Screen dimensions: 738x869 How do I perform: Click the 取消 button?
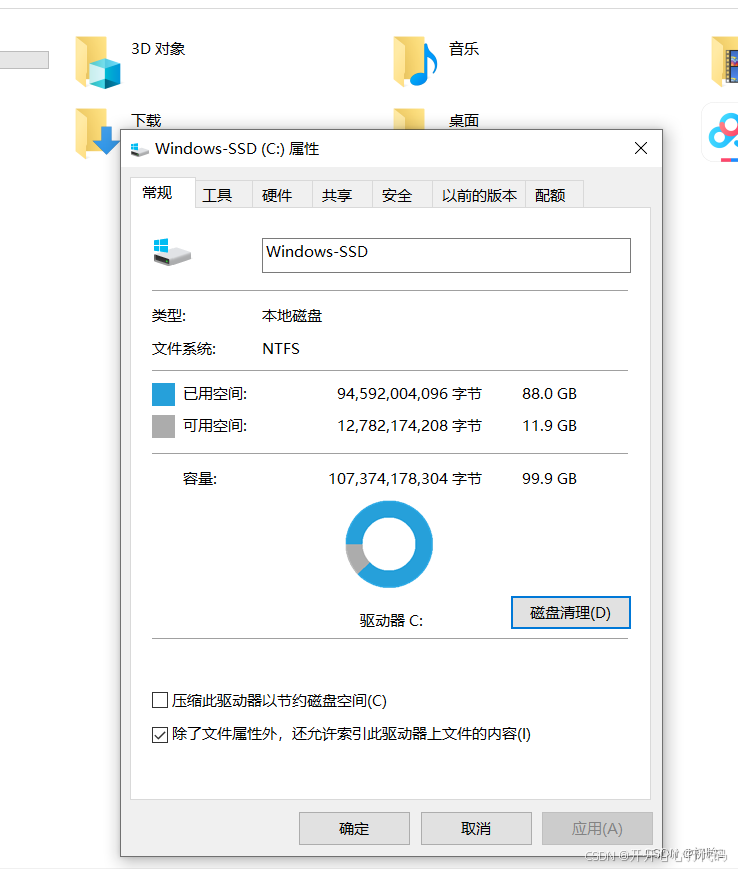[476, 829]
